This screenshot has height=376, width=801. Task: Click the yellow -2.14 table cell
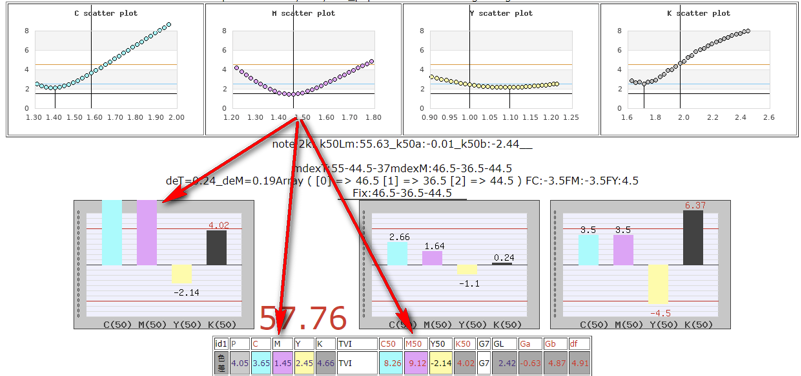[440, 364]
